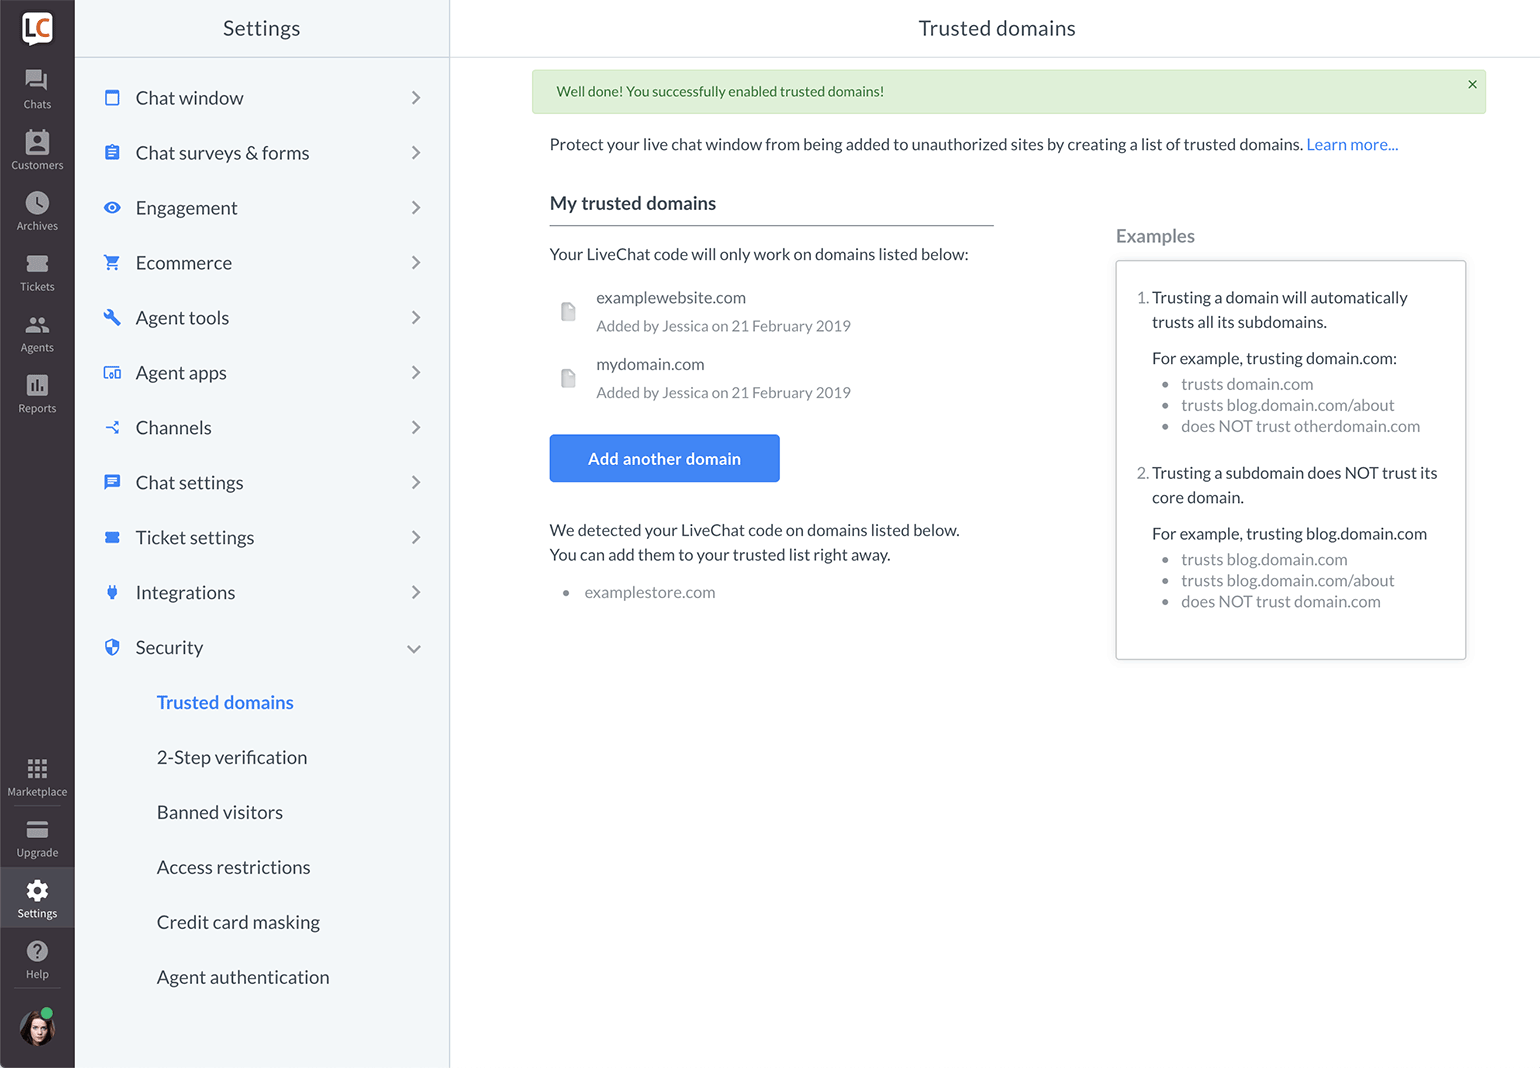Click the Engagement eye icon
This screenshot has height=1068, width=1540.
point(112,208)
